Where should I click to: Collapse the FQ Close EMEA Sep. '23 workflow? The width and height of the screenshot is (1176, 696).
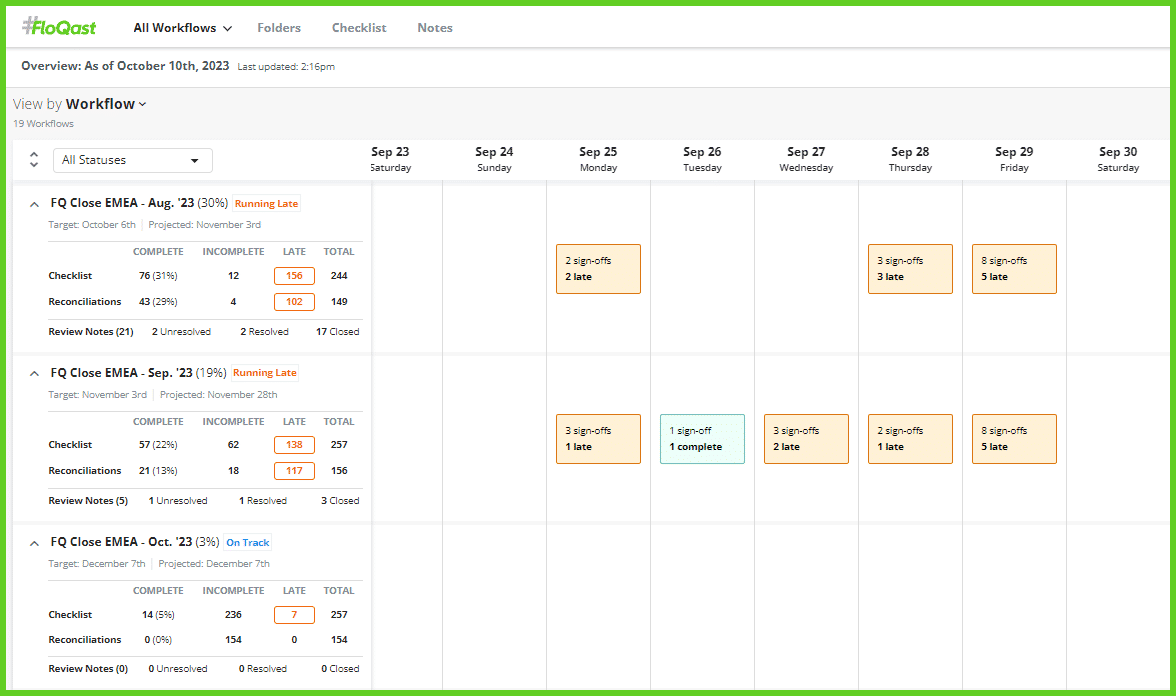pos(34,373)
